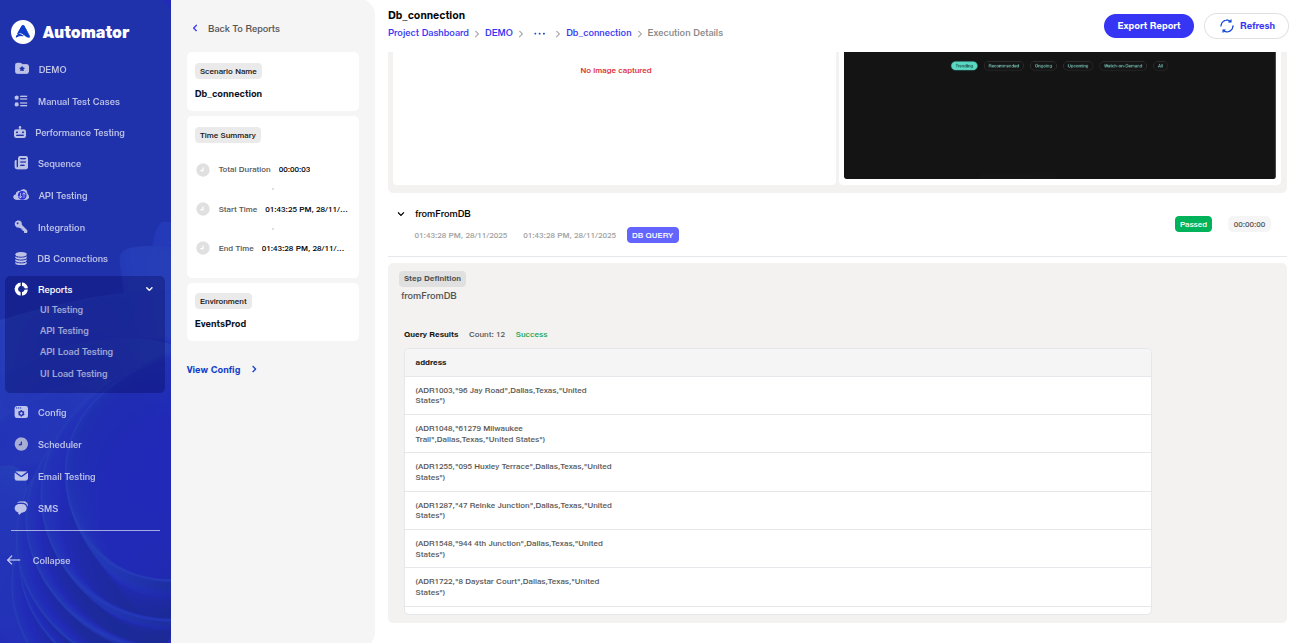This screenshot has height=643, width=1300.
Task: Click the Email Testing envelope icon
Action: 21,476
